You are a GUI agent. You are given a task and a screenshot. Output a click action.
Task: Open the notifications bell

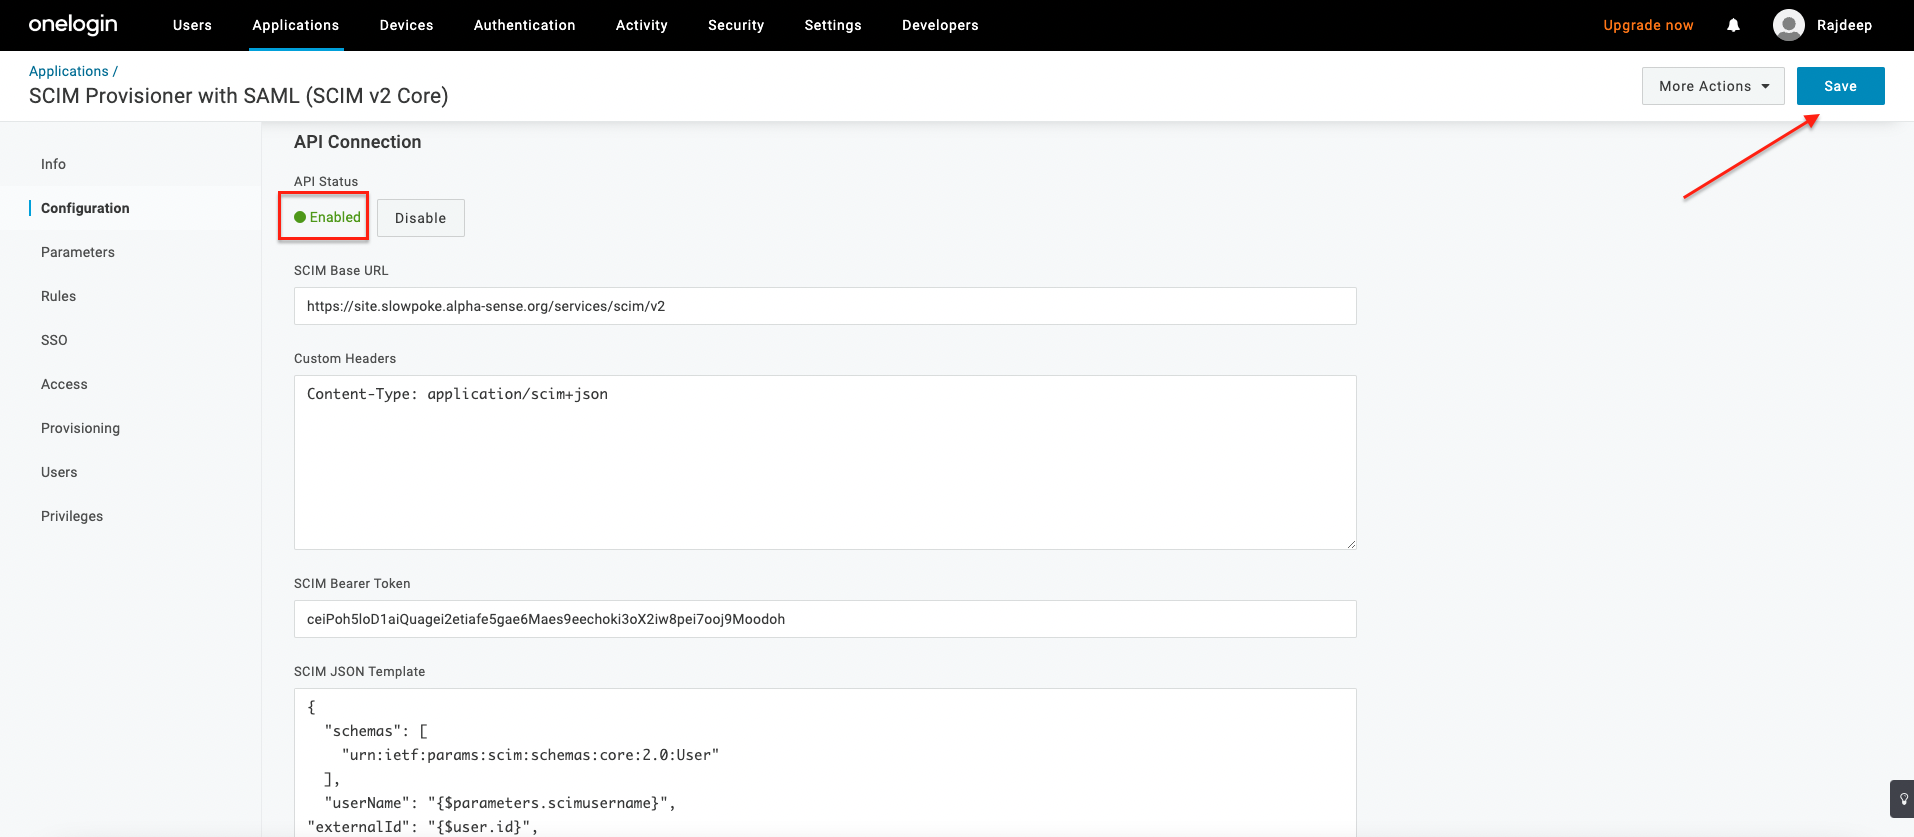[x=1733, y=25]
